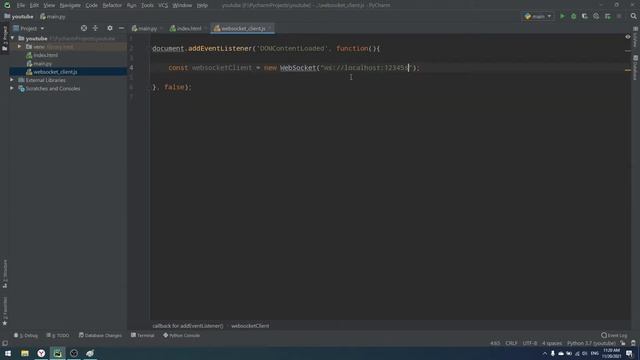Screen dimensions: 640x360
Task: Toggle the Structure tool window on left stripe
Action: 5,273
